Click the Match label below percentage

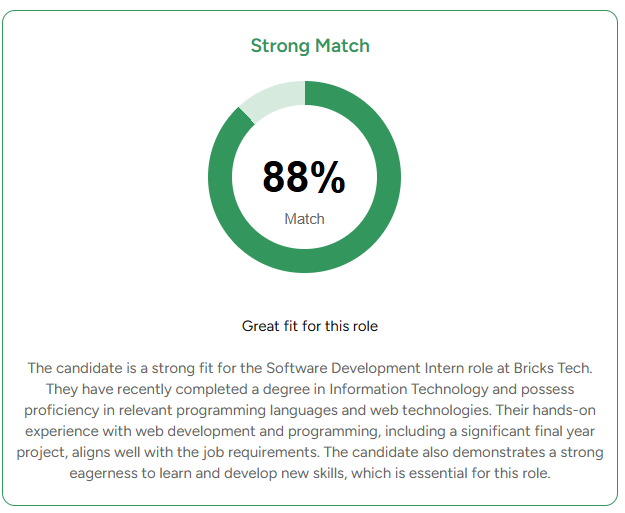[x=304, y=219]
